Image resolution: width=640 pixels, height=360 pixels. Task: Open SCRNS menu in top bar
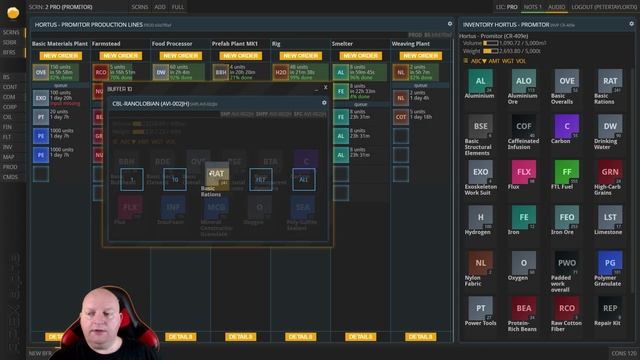click(x=140, y=7)
